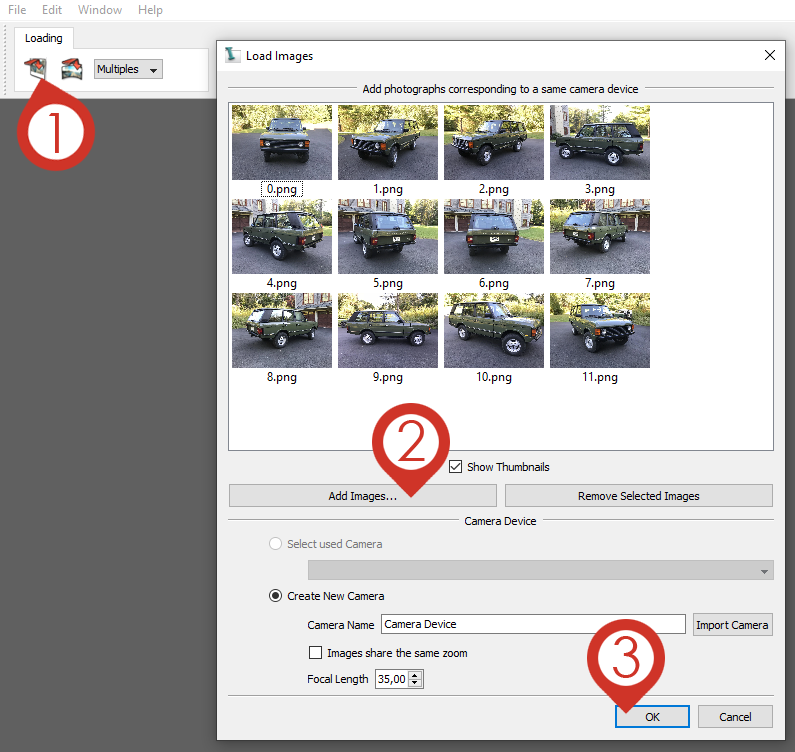The width and height of the screenshot is (795, 752).
Task: Increase Focal Length with up arrow
Action: pos(415,675)
